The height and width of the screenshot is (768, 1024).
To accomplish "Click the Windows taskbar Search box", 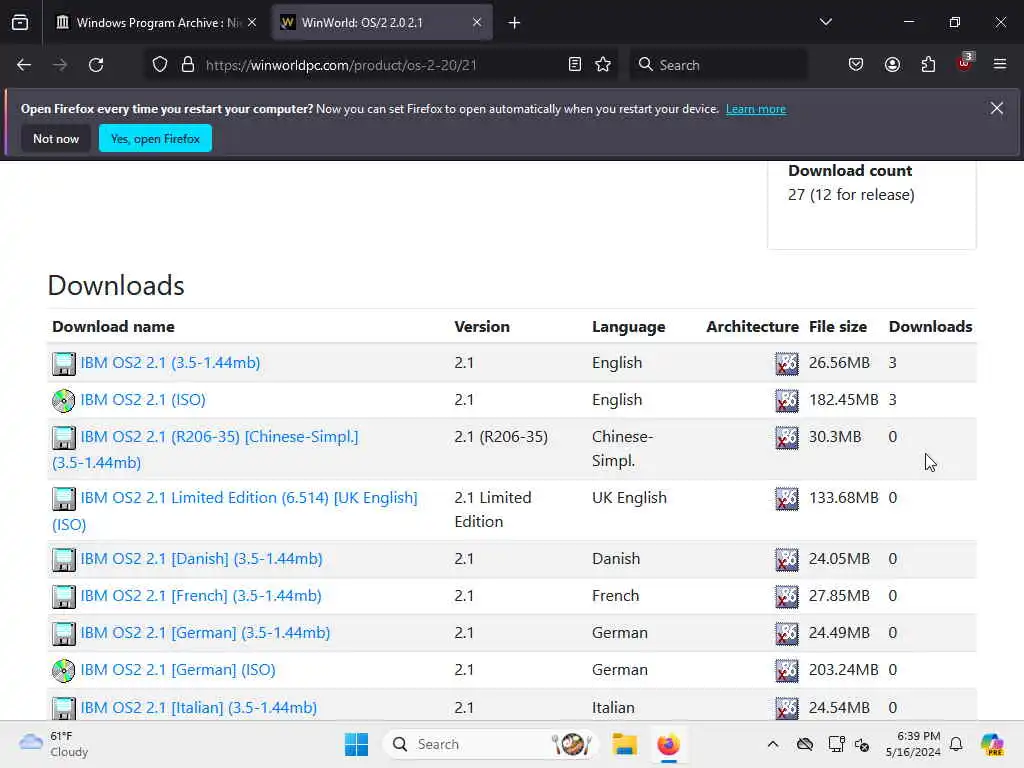I will click(490, 744).
